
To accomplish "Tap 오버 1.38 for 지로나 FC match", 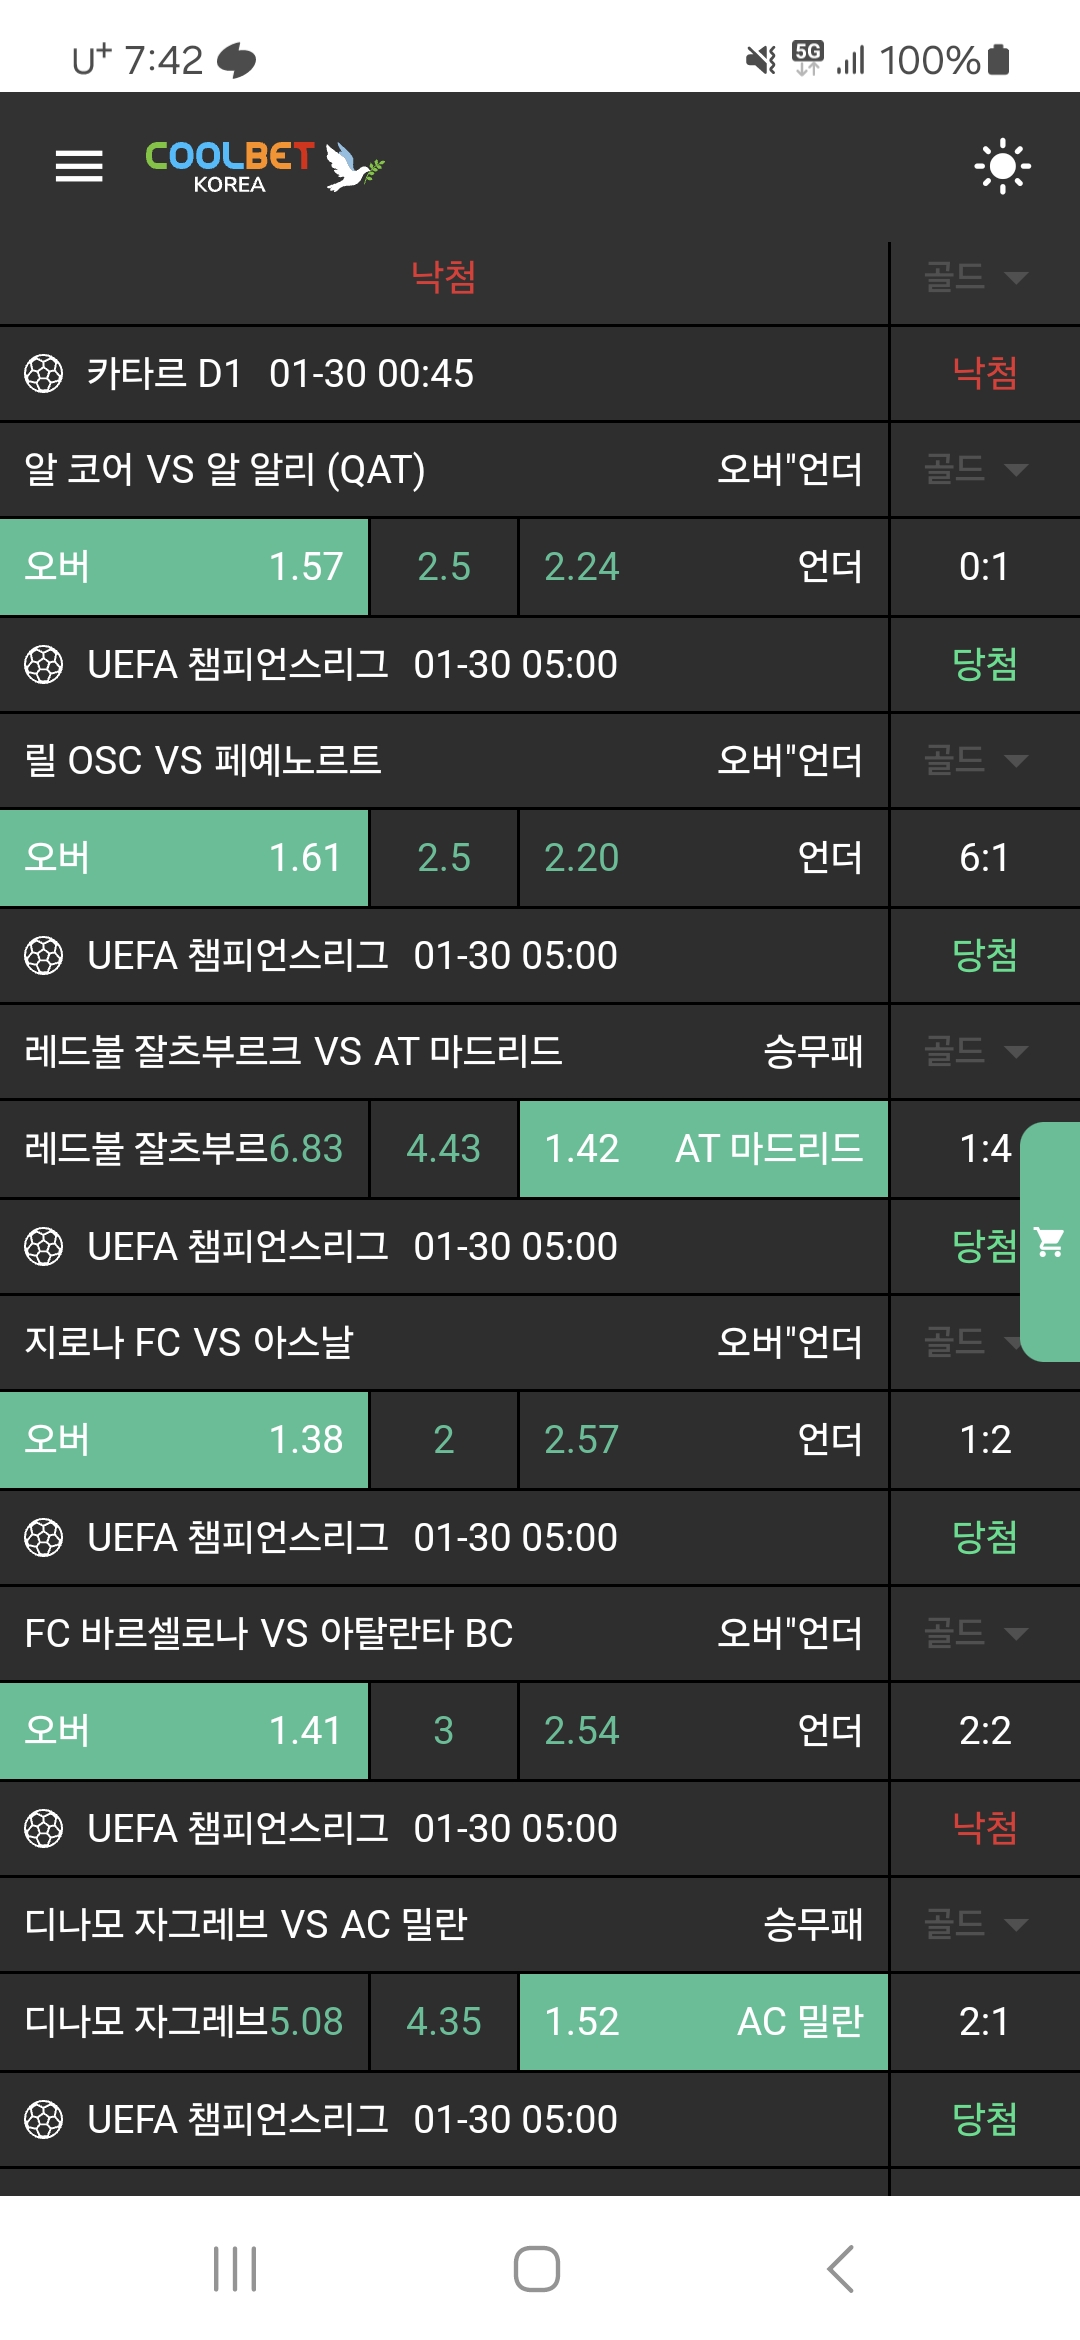I will pos(184,1440).
